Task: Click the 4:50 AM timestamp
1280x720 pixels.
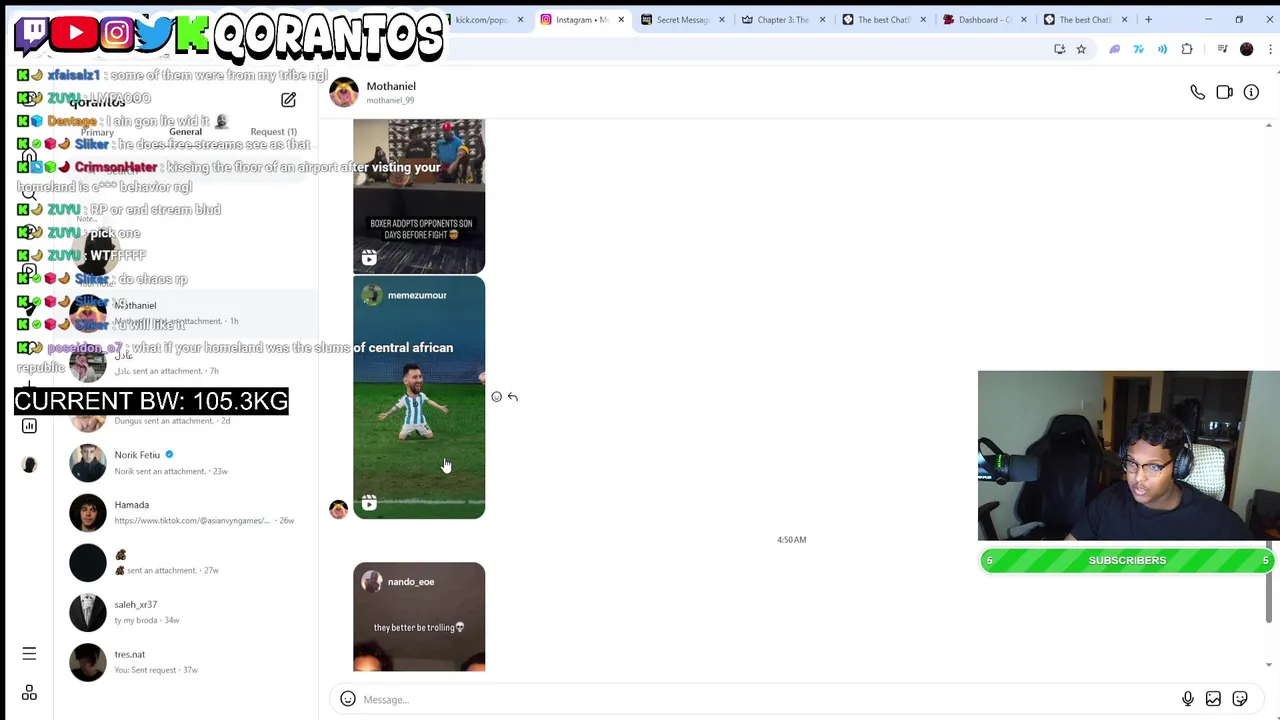Action: [792, 540]
